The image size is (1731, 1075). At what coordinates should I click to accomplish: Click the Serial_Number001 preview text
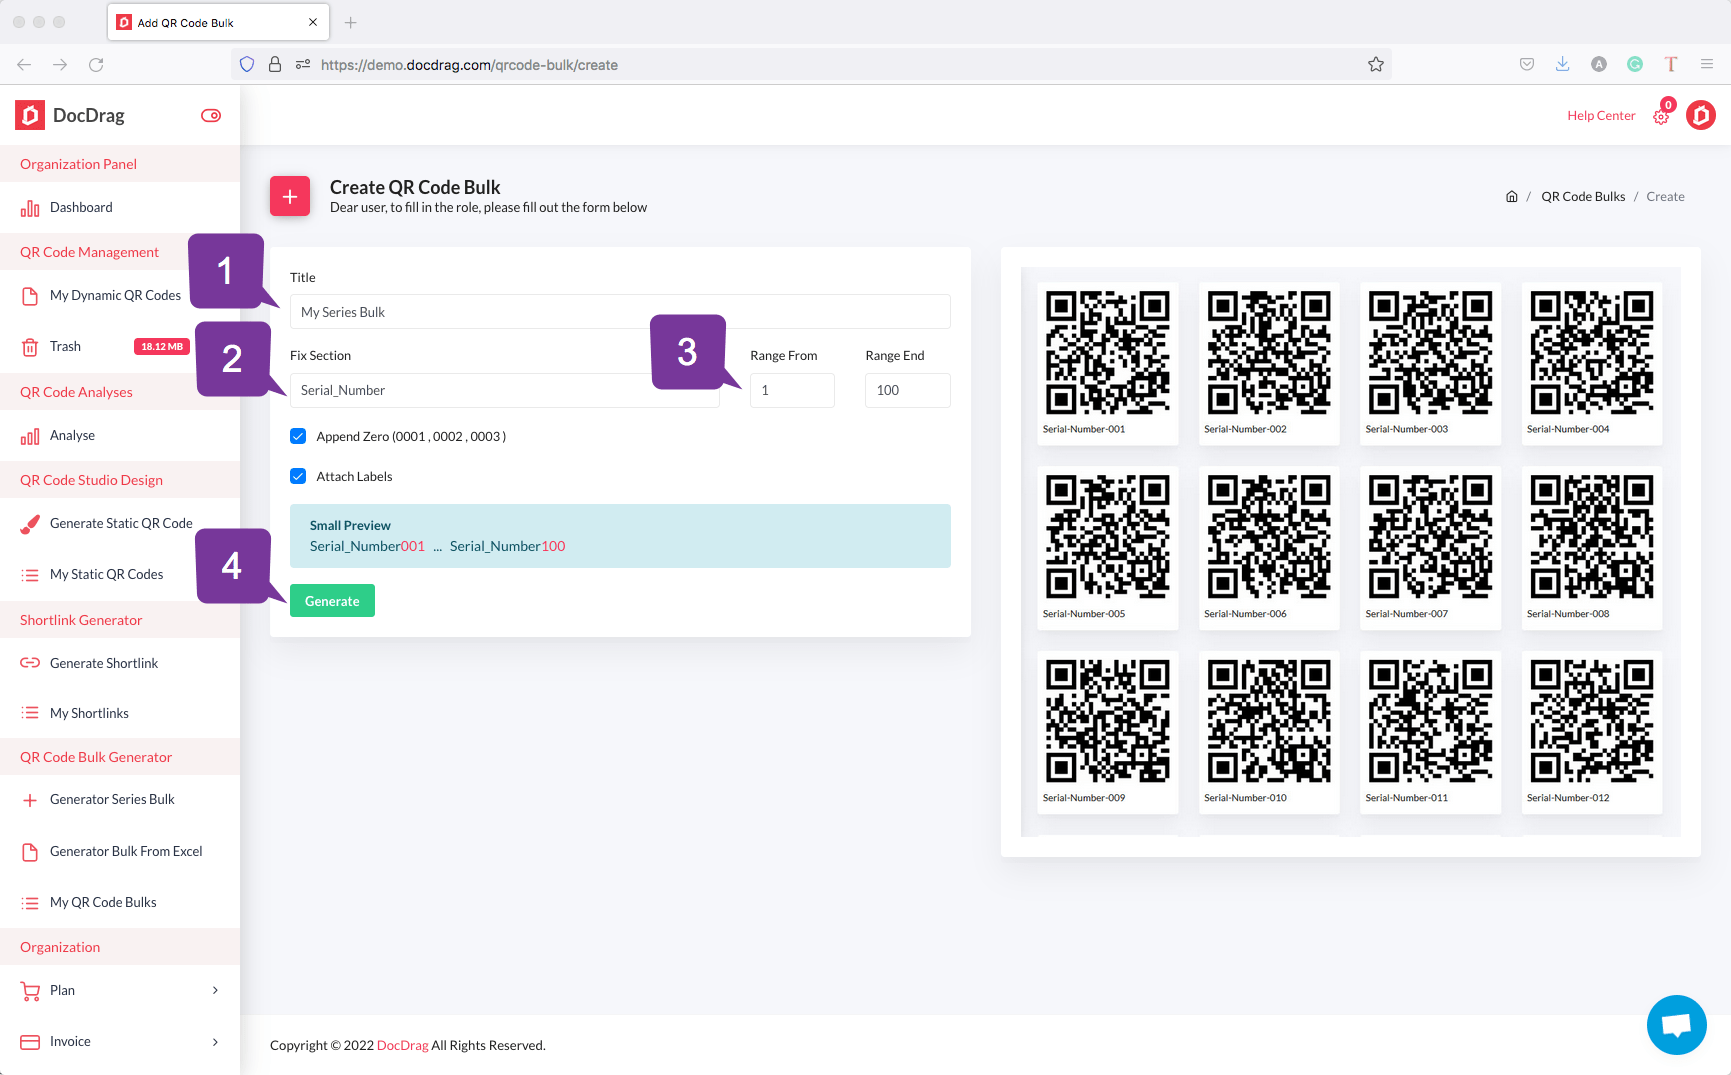coord(367,547)
